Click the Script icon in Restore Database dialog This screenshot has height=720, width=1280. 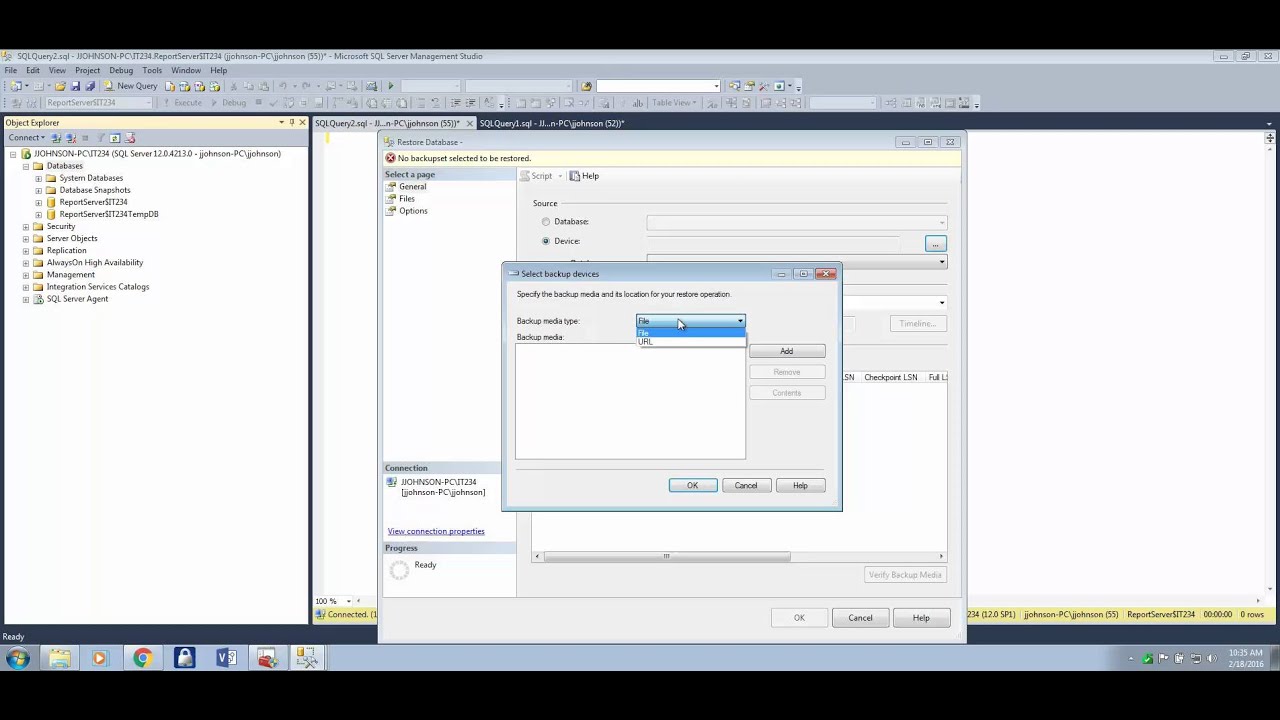pyautogui.click(x=525, y=176)
